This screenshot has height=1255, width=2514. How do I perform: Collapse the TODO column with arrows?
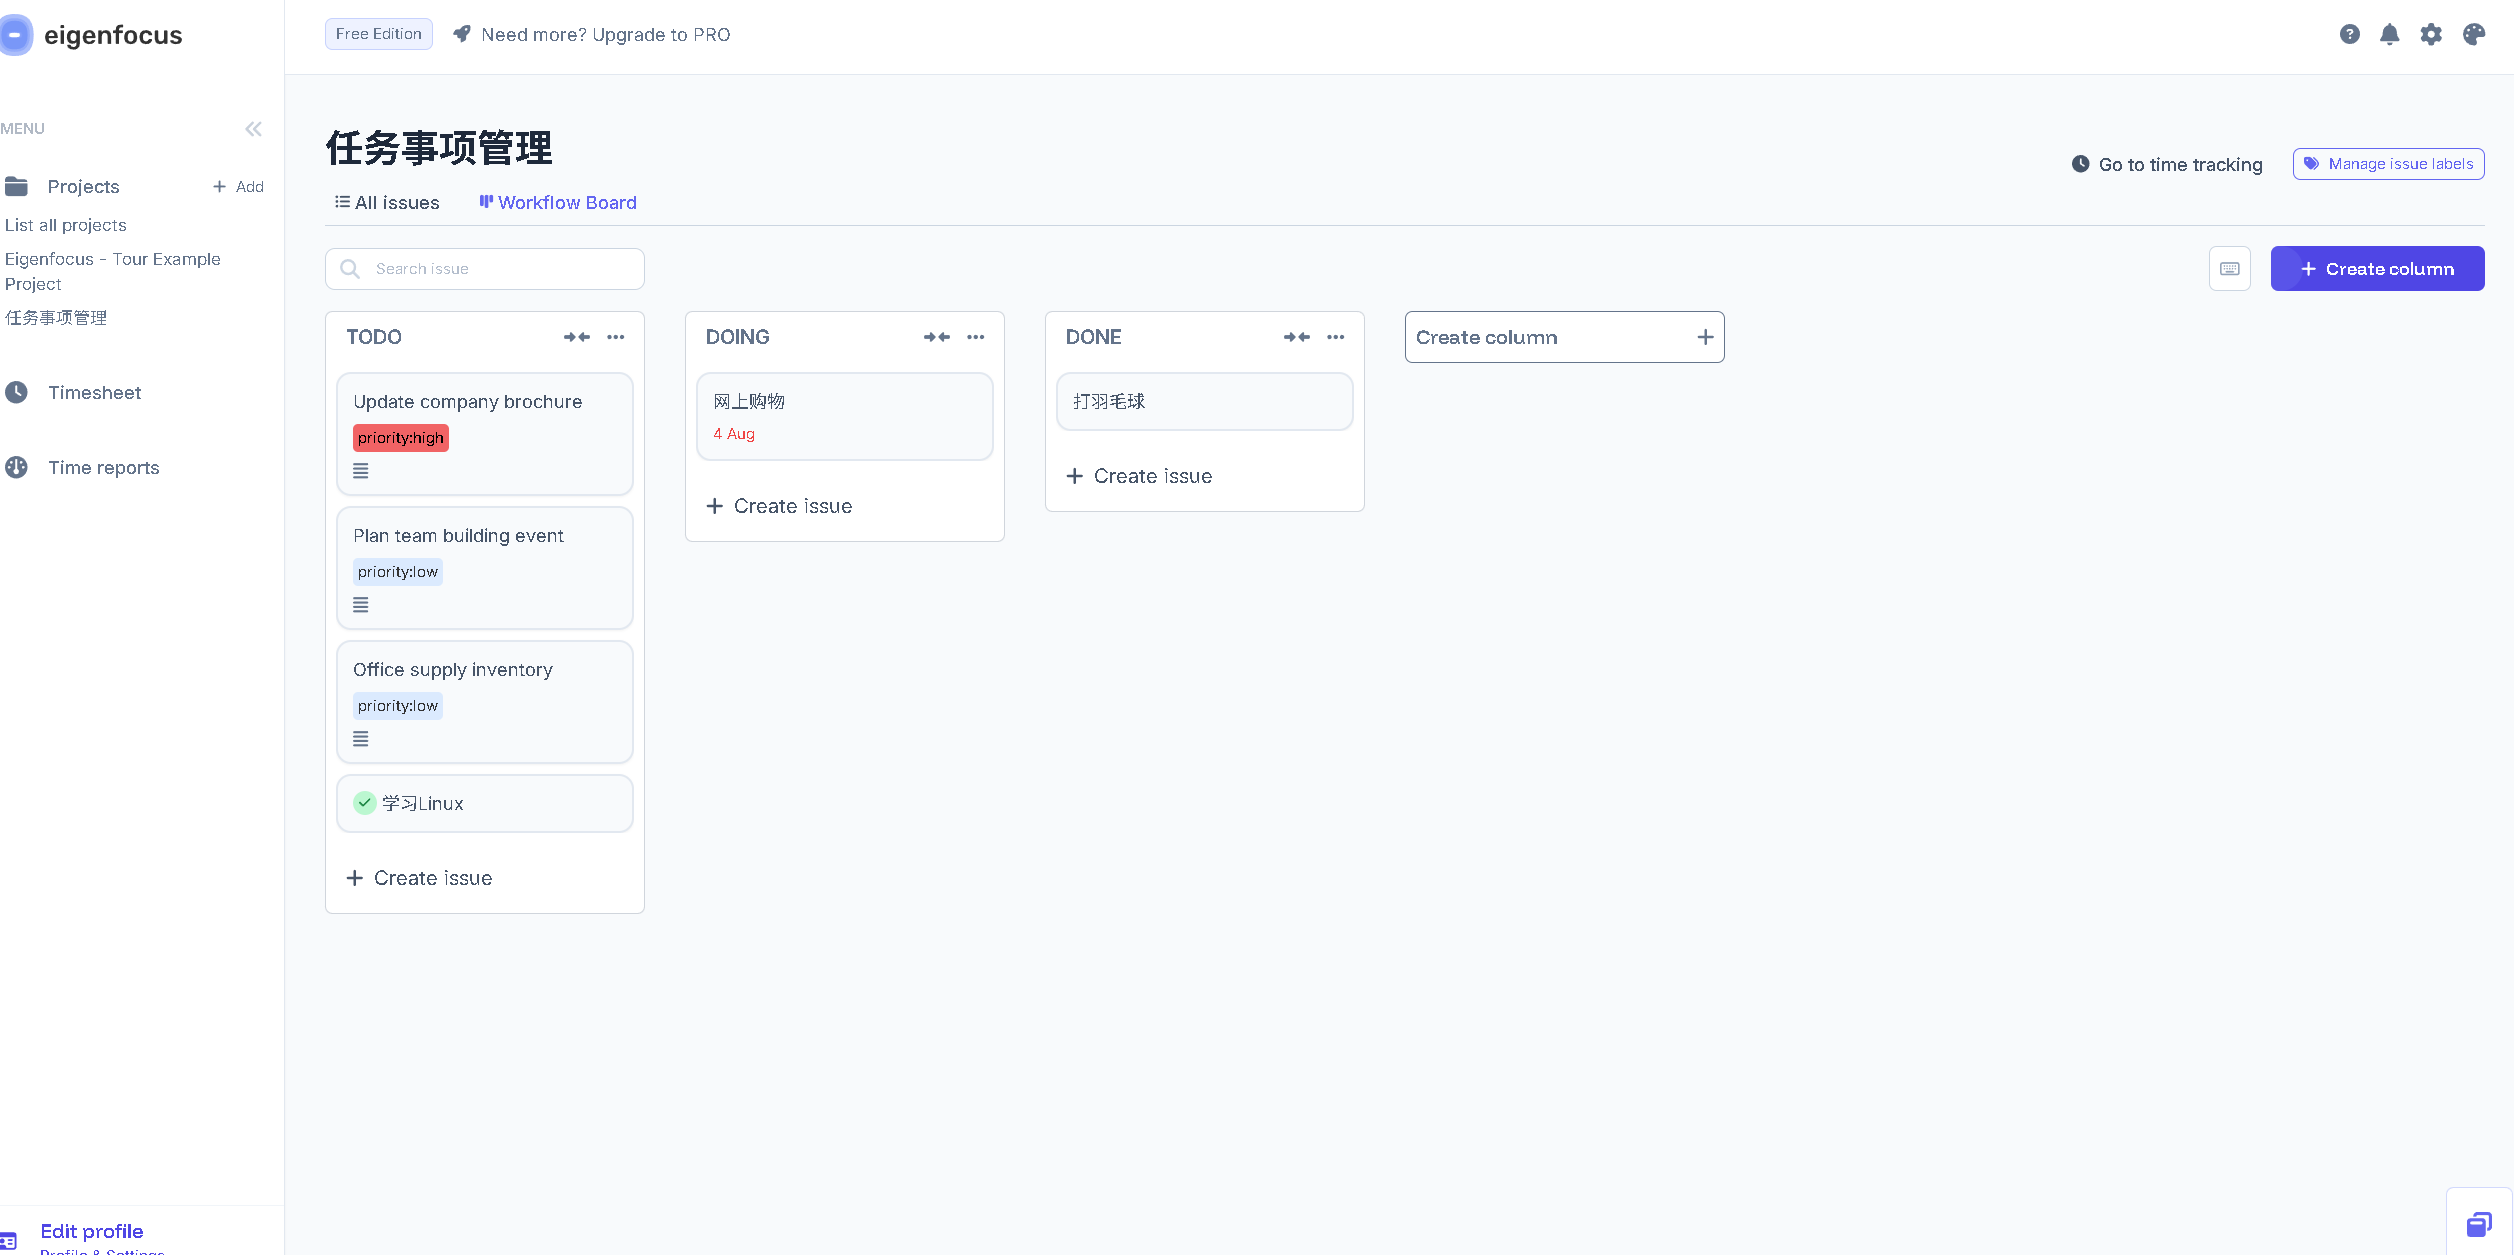click(577, 337)
